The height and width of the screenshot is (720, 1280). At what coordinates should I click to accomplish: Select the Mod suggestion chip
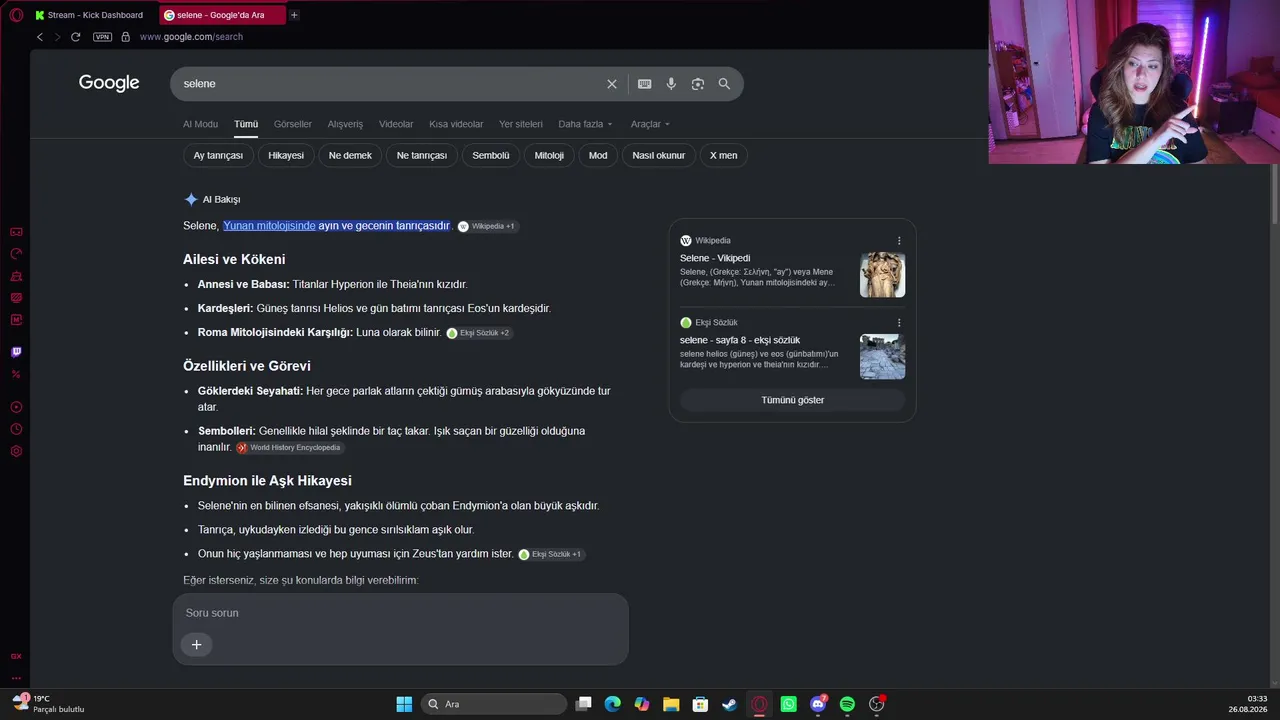(598, 155)
